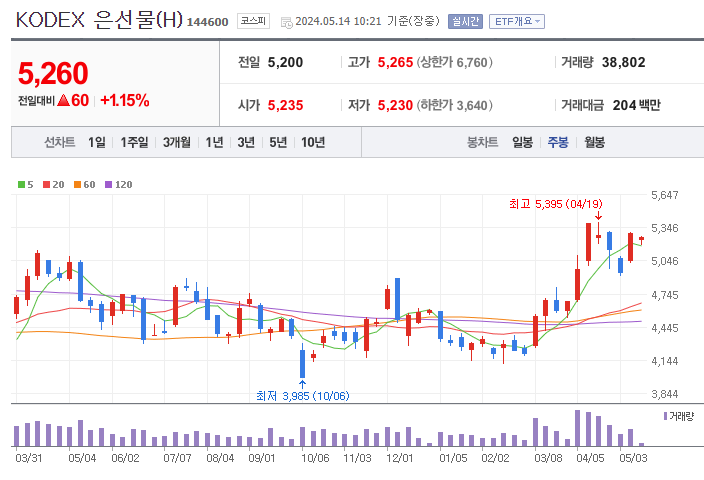Image resolution: width=704 pixels, height=480 pixels.
Task: Click the 12/01 date axis label
Action: point(400,458)
